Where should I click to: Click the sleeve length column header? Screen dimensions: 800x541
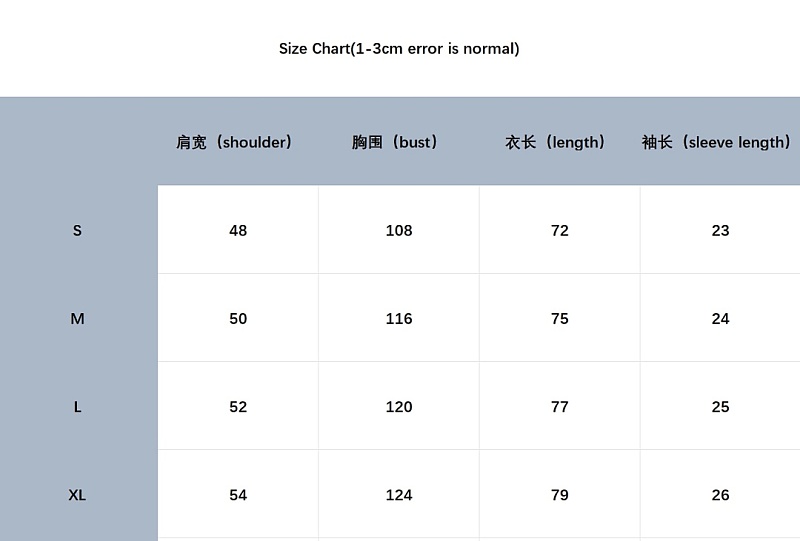[716, 142]
